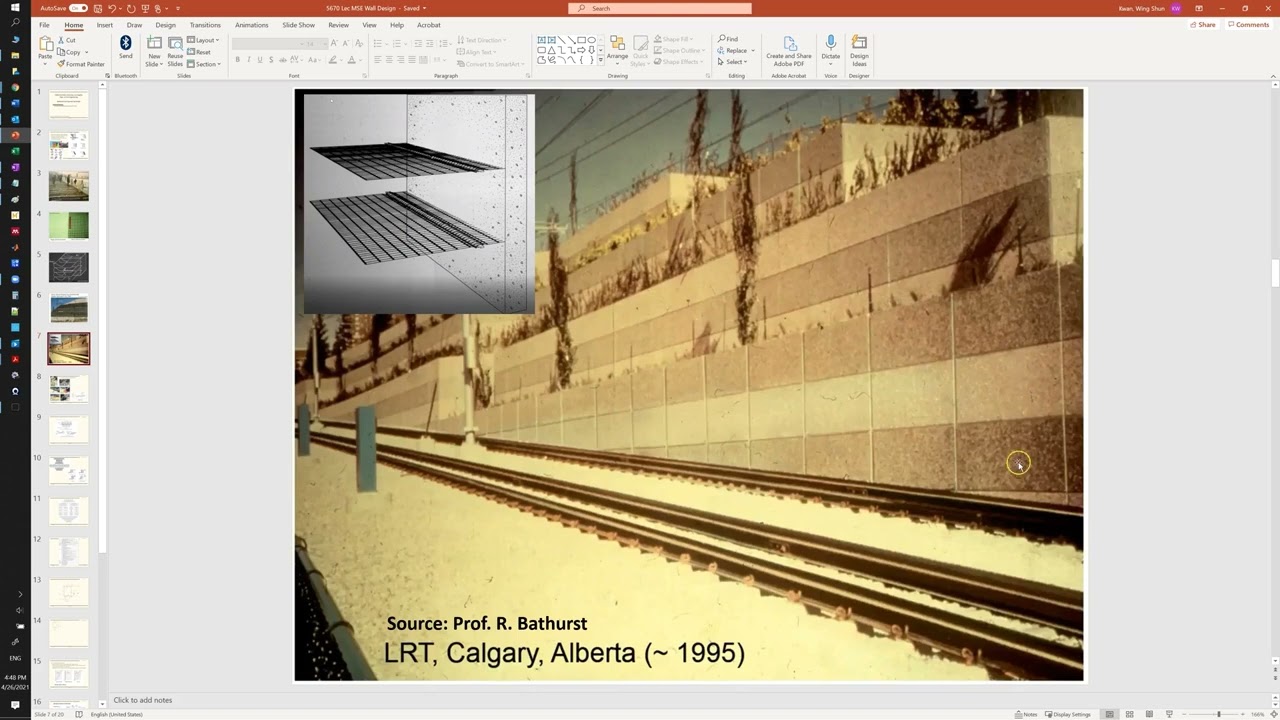Open the Reuse Slides pane

175,51
